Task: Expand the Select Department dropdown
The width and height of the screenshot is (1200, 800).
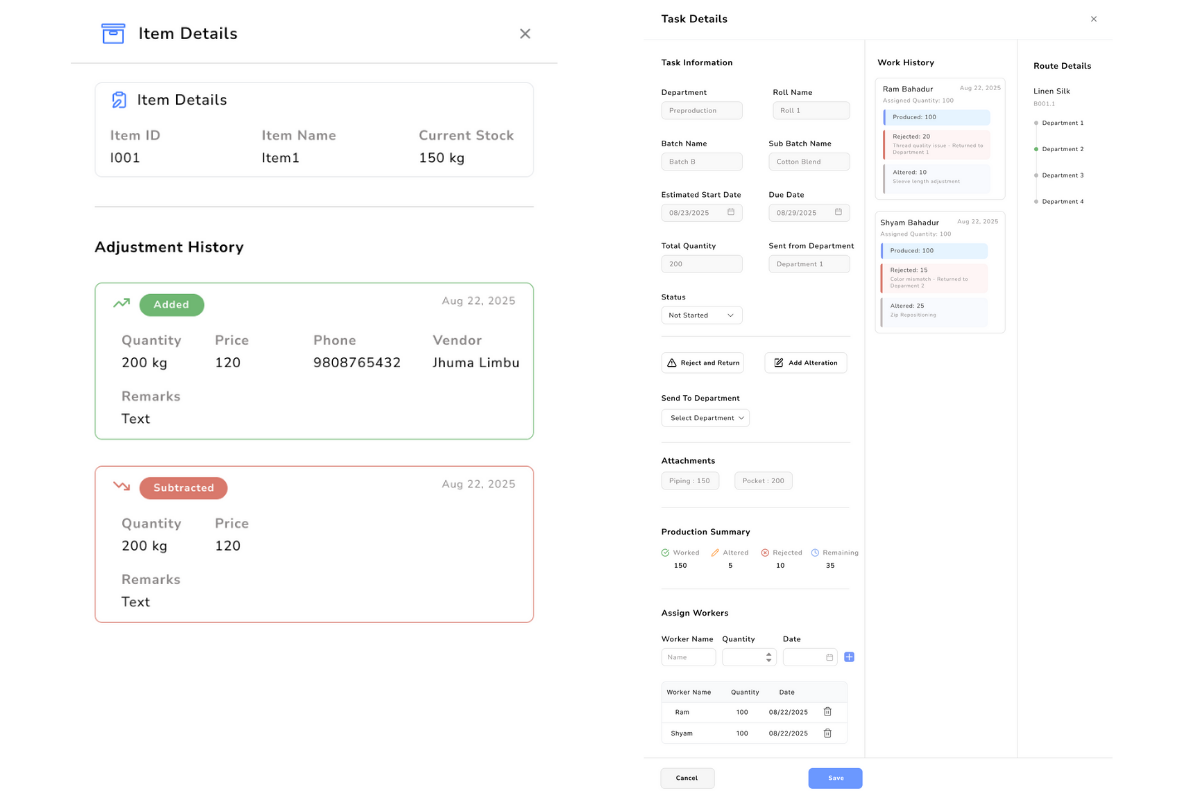Action: point(705,418)
